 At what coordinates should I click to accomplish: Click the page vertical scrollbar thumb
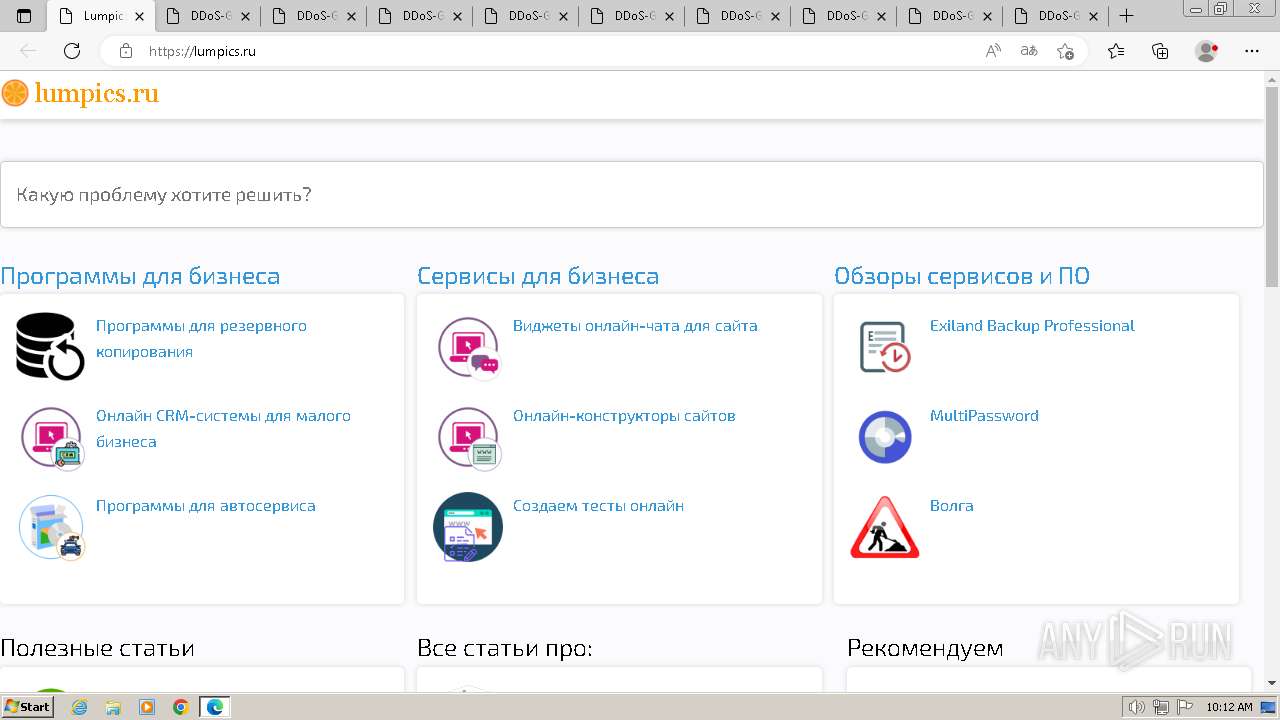tap(1272, 186)
